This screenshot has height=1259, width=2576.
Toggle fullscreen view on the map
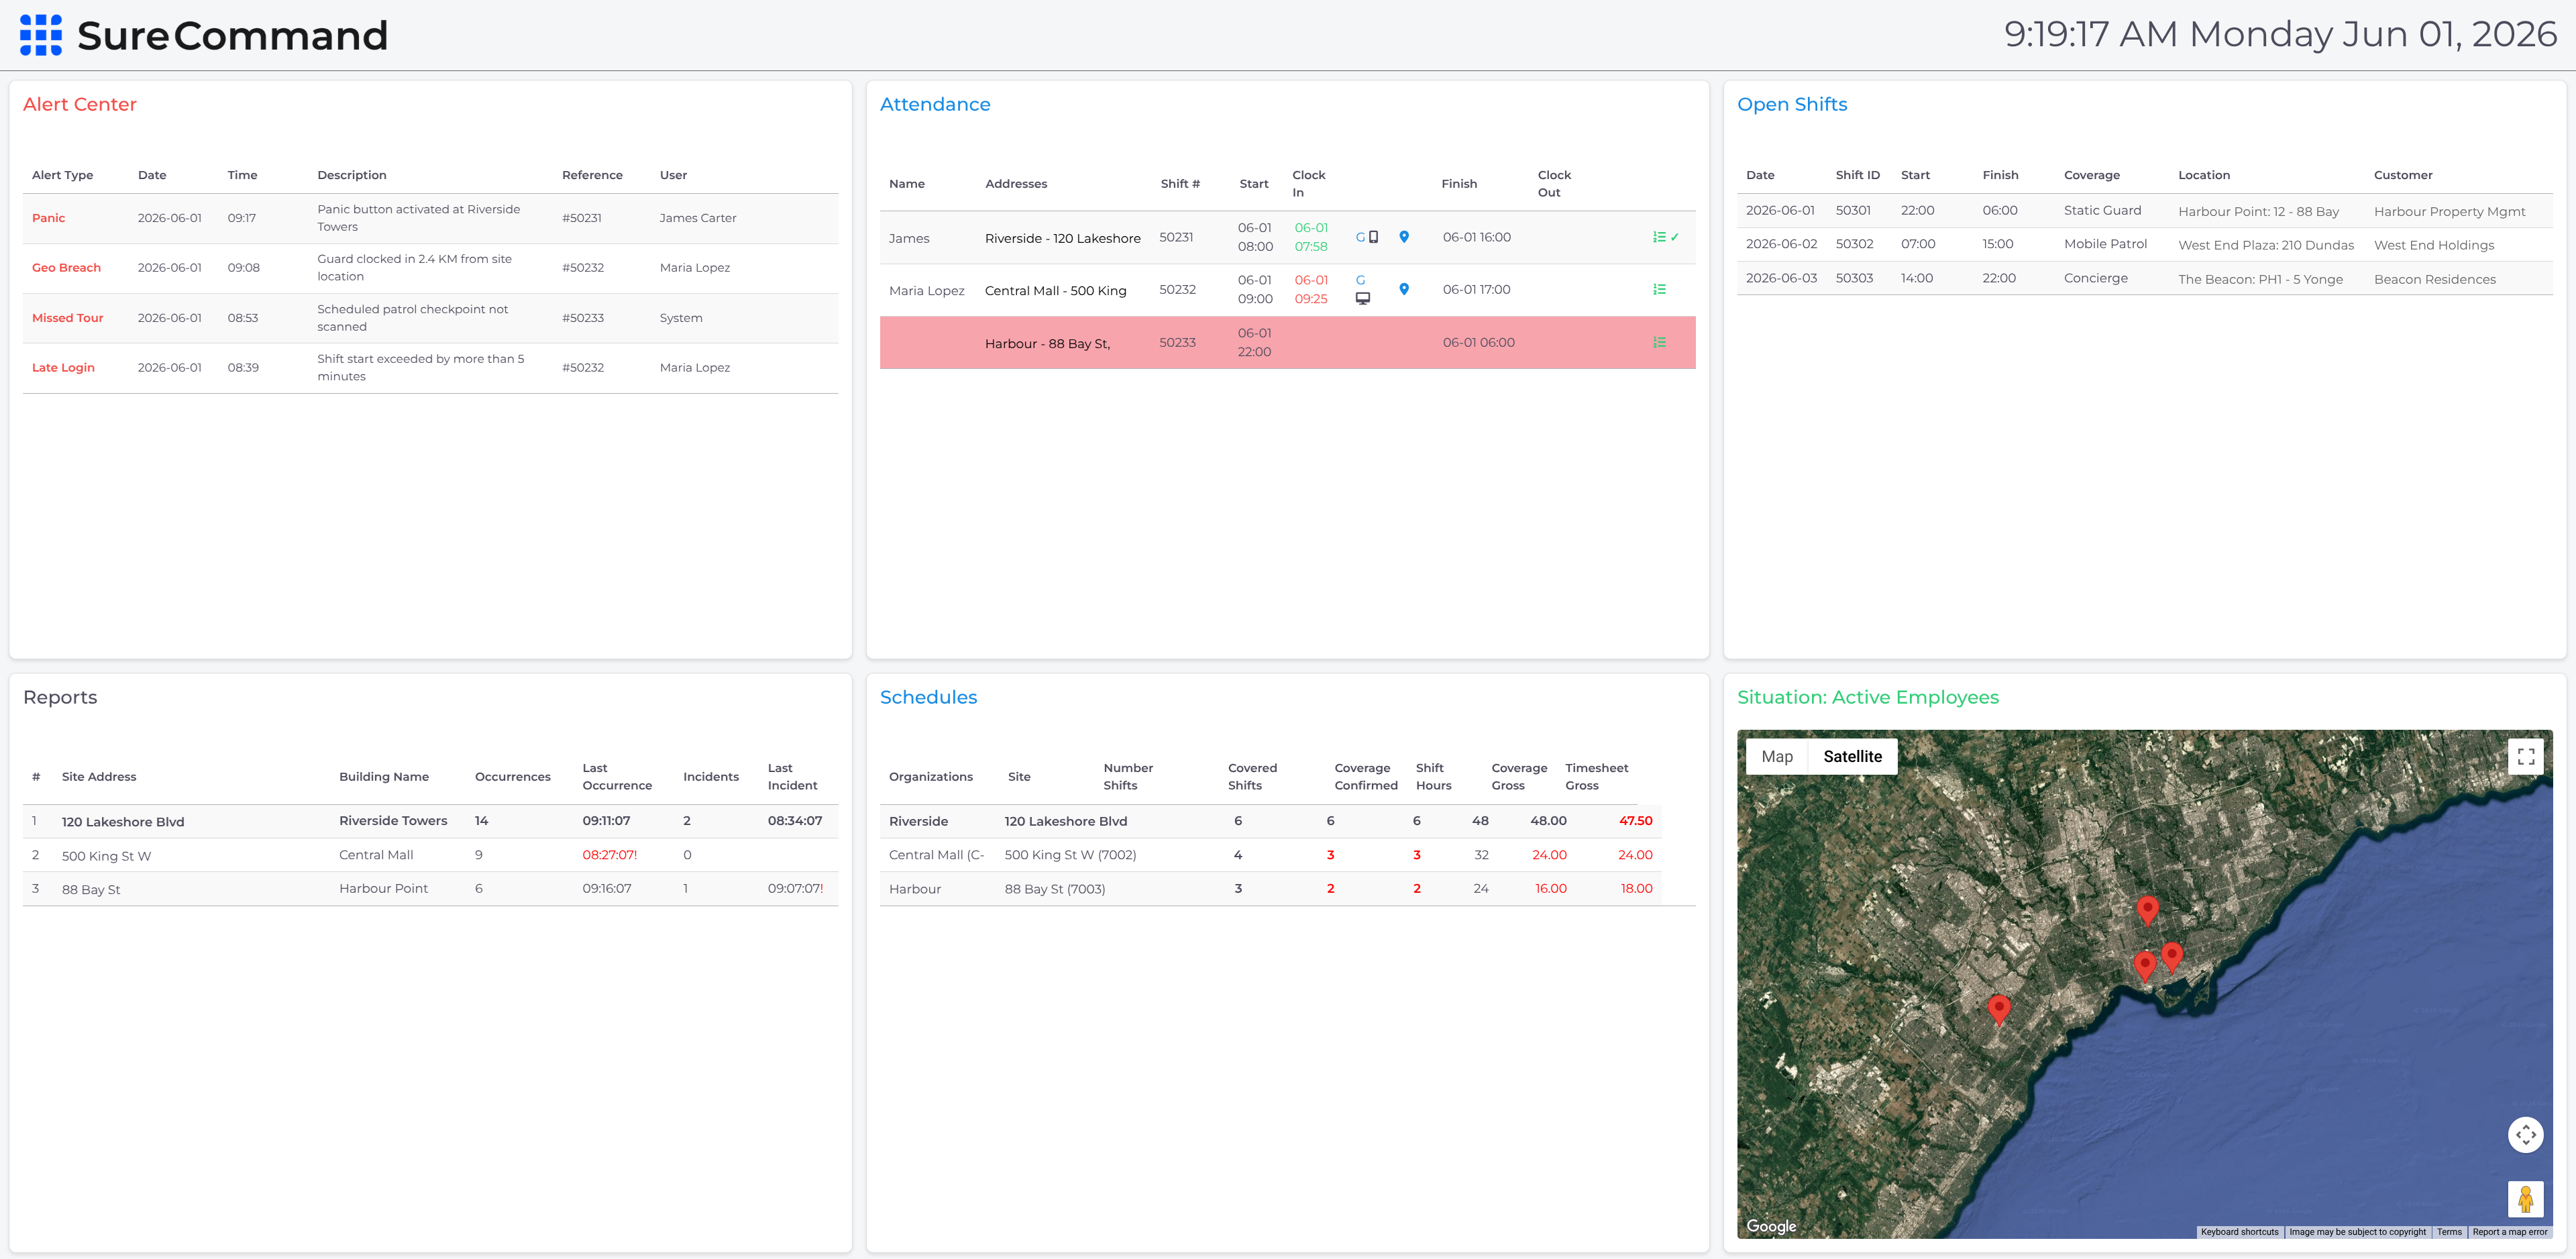(2525, 756)
